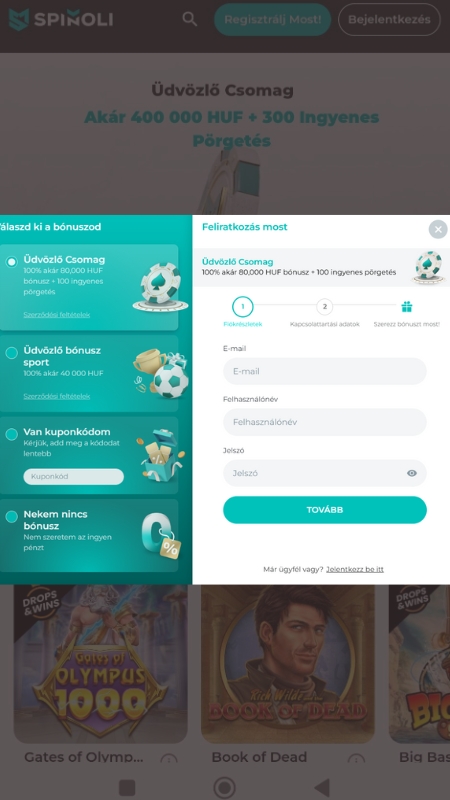Open Gates of Olympus 1000 game thumbnail

(101, 663)
